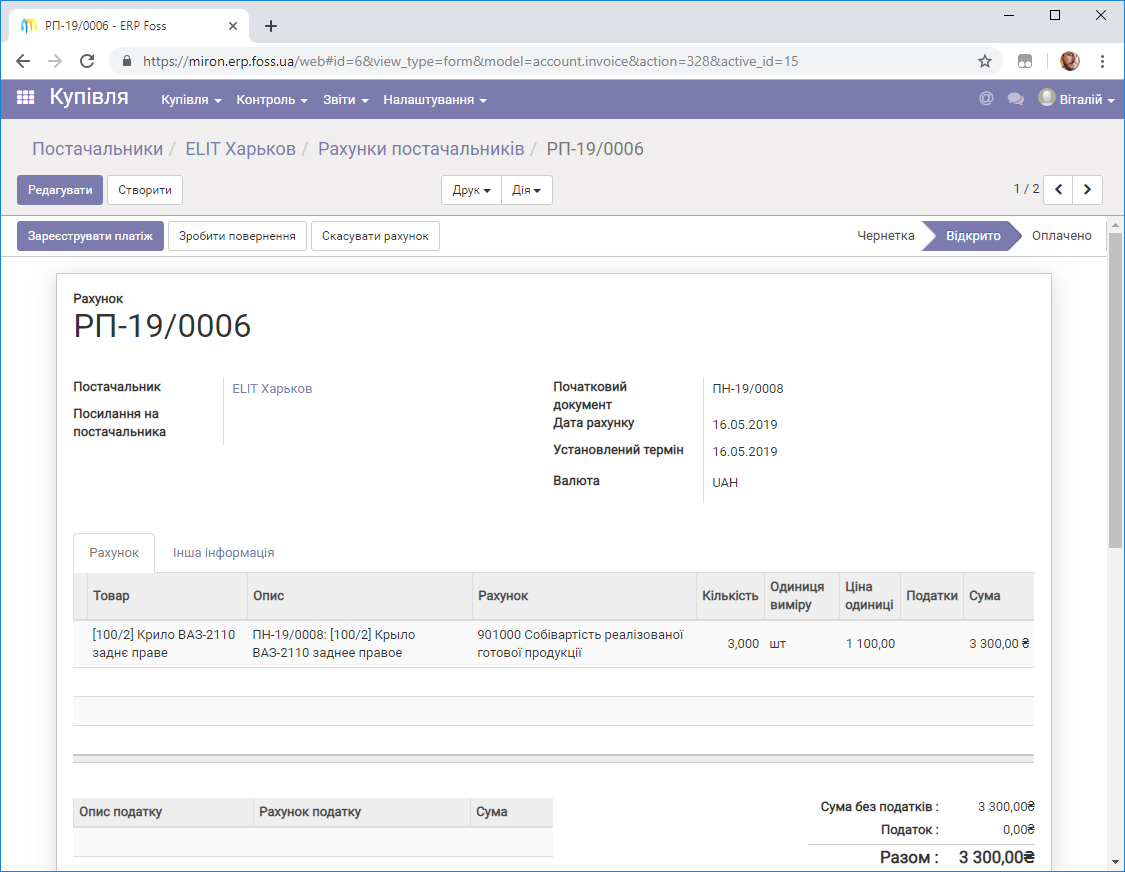Open the apps grid menu icon

click(25, 98)
